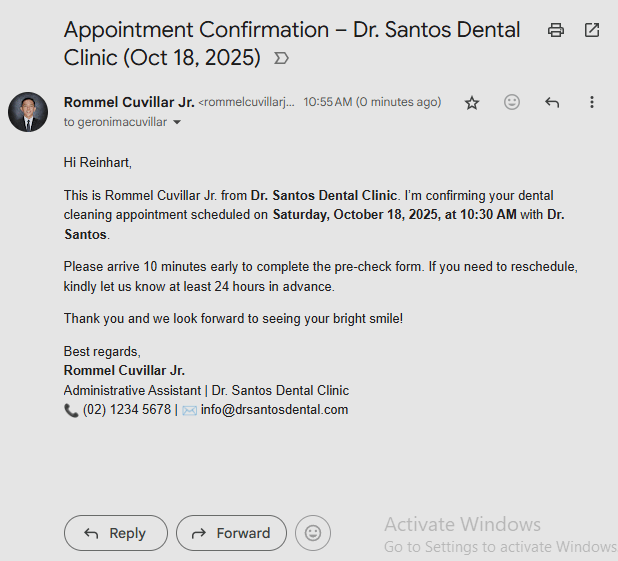Click the Print all icon

click(x=556, y=30)
